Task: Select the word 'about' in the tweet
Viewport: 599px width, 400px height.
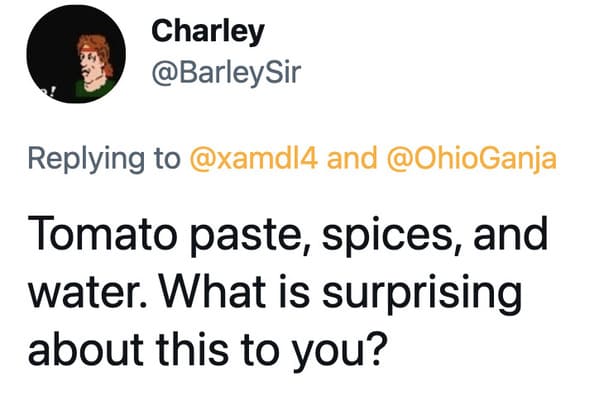Action: (x=86, y=348)
